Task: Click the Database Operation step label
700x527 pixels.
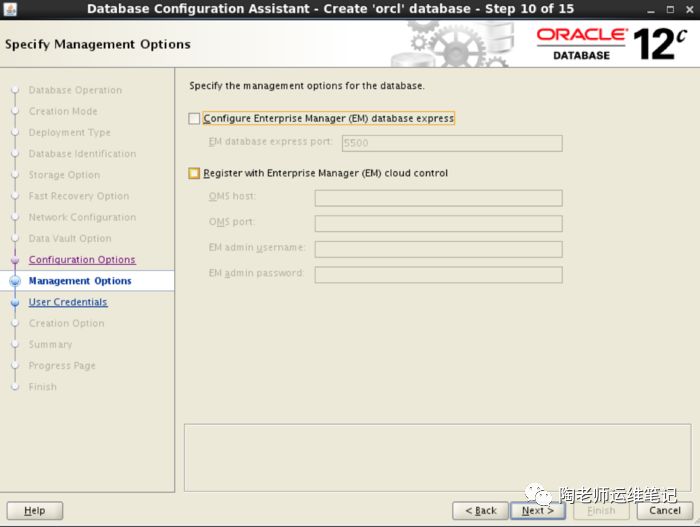Action: [x=75, y=90]
